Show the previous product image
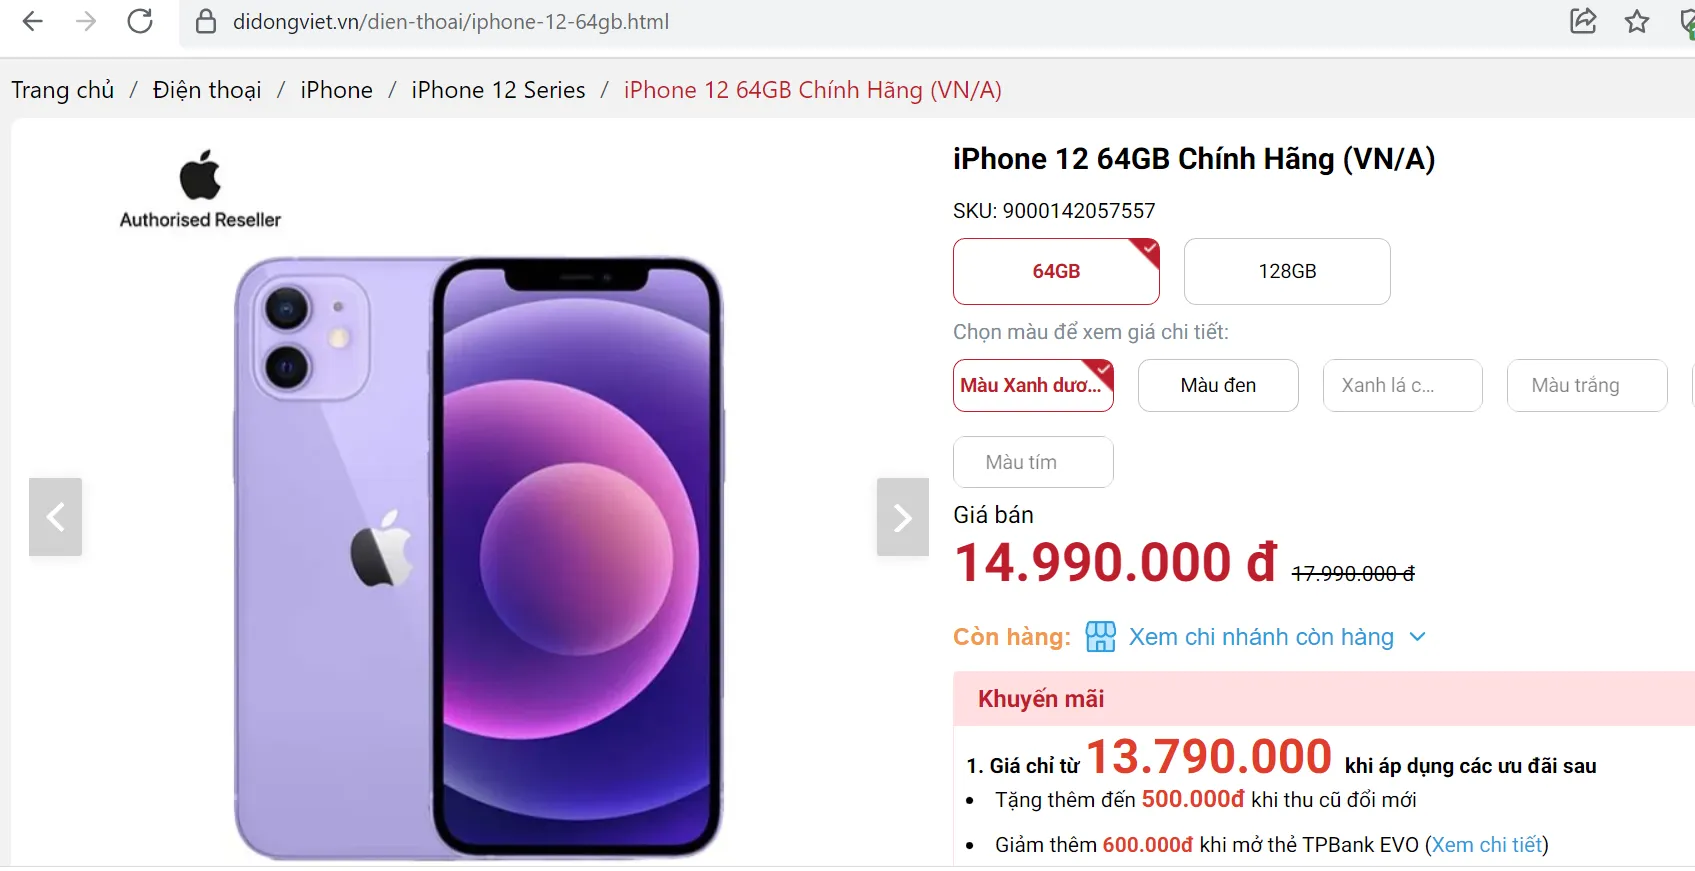1695x871 pixels. (55, 517)
